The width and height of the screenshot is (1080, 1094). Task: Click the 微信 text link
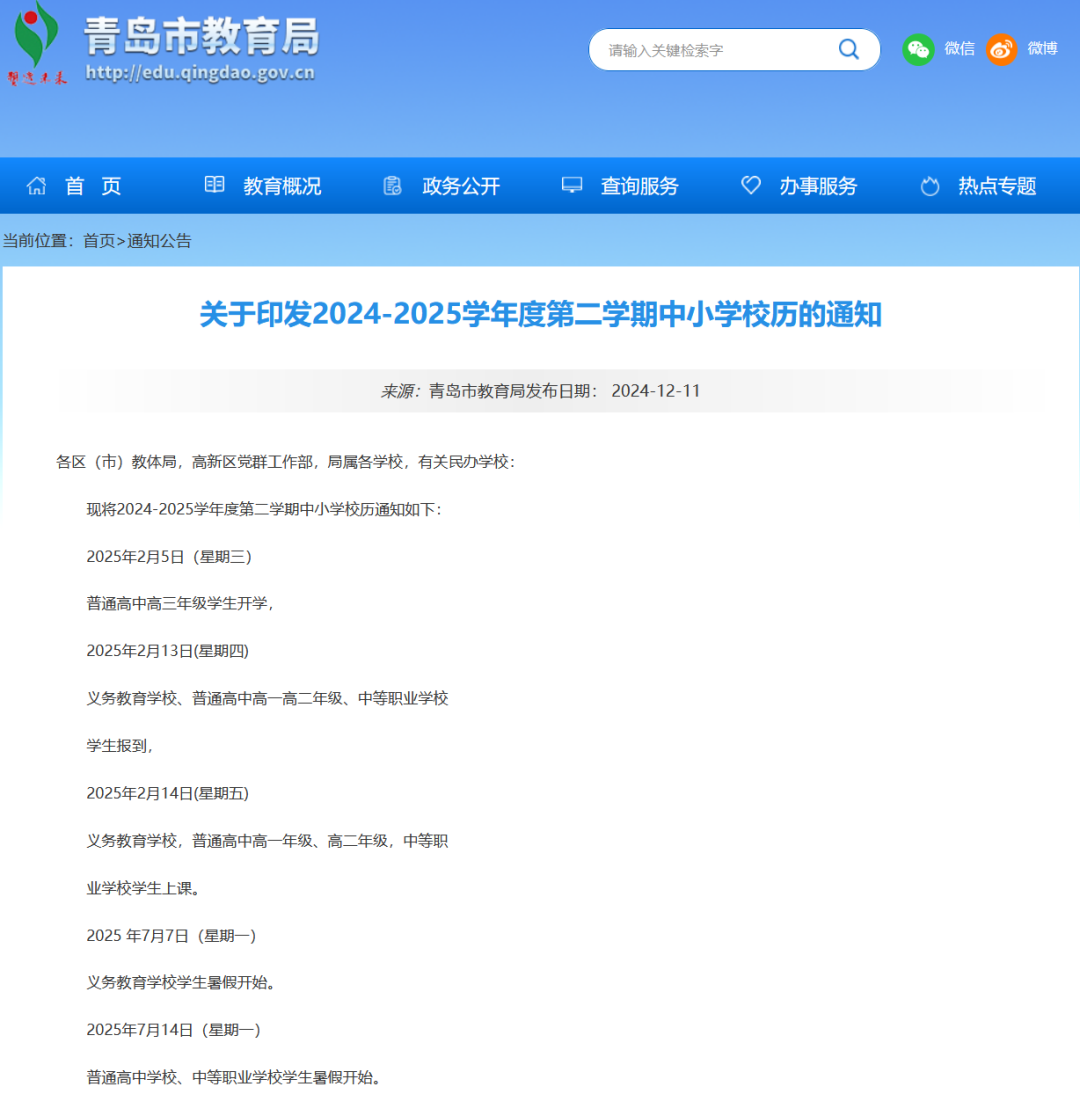(x=959, y=48)
